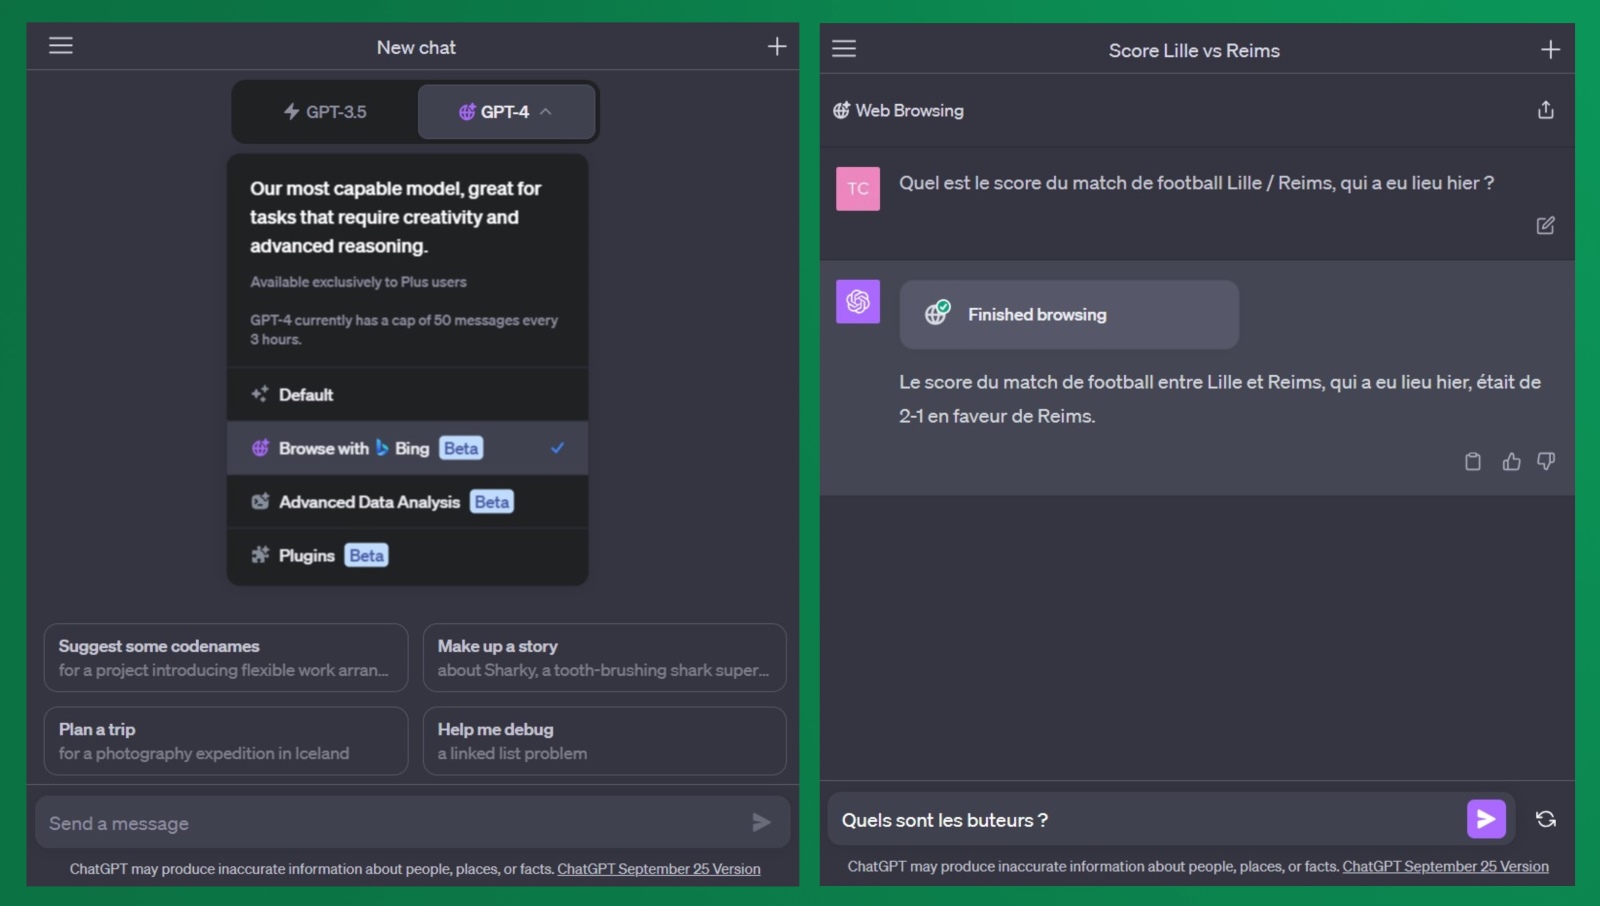1600x906 pixels.
Task: Click the Bing logo in Browse option
Action: (x=382, y=448)
